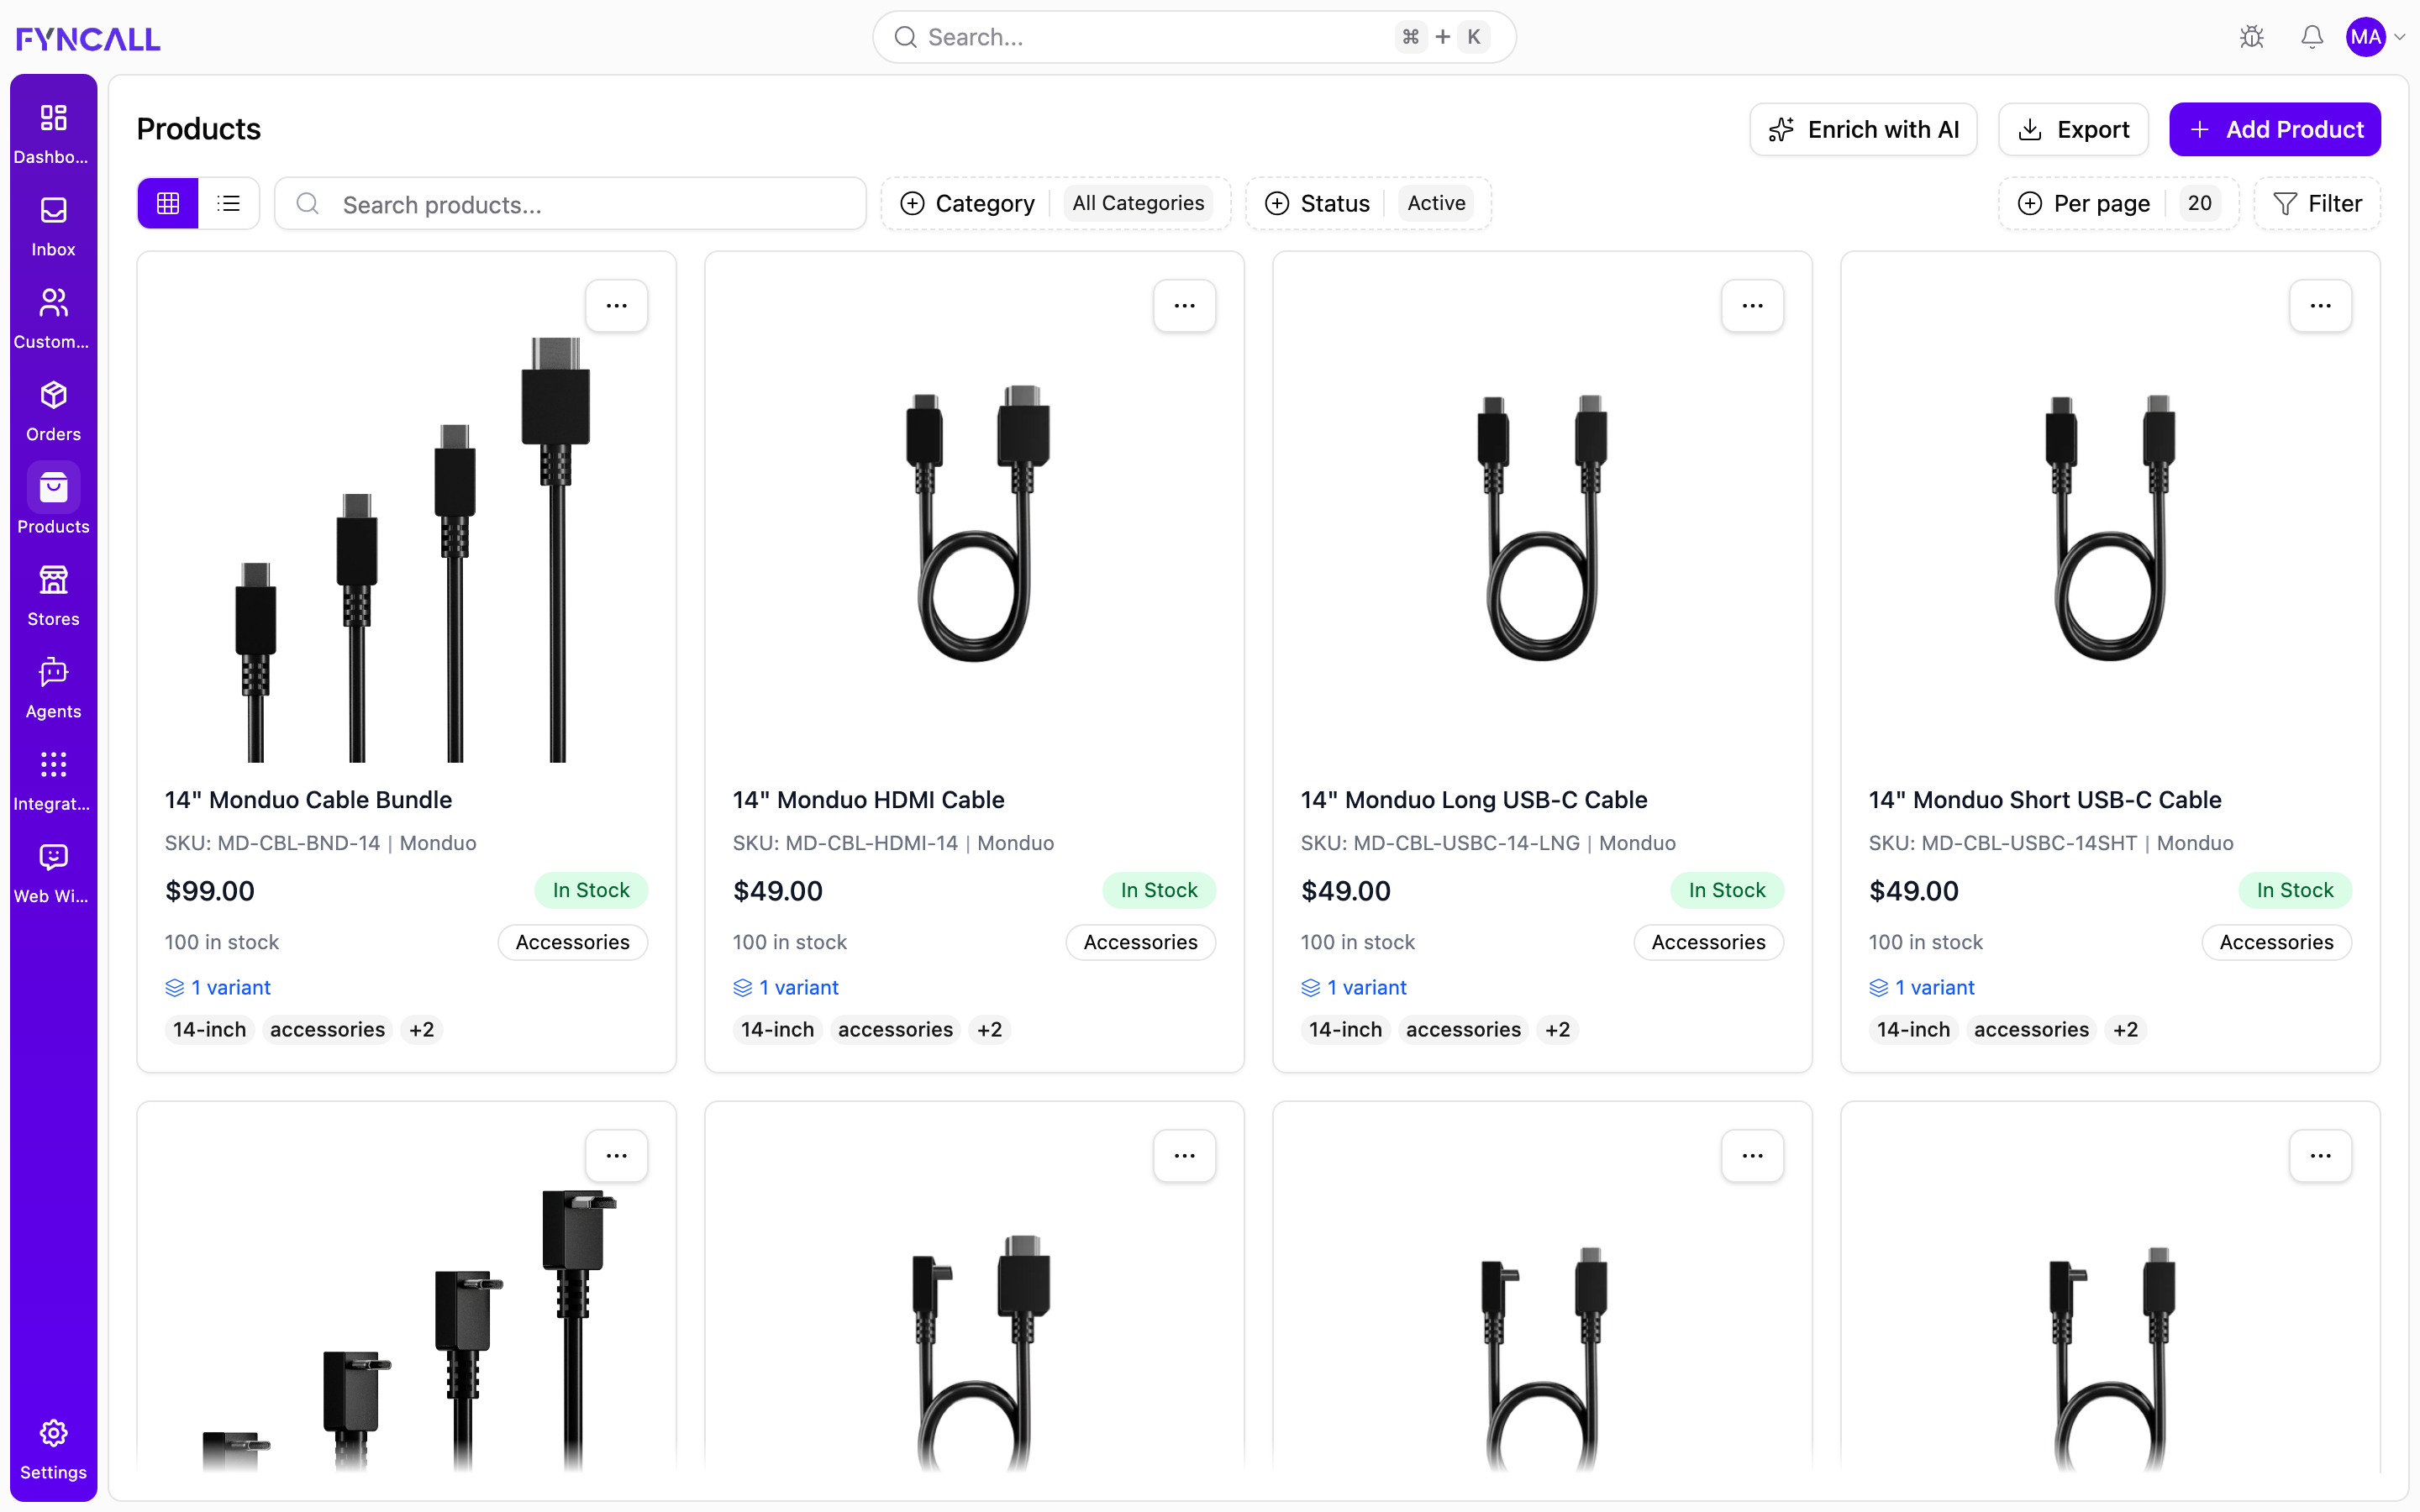Open notifications bell

click(x=2311, y=37)
